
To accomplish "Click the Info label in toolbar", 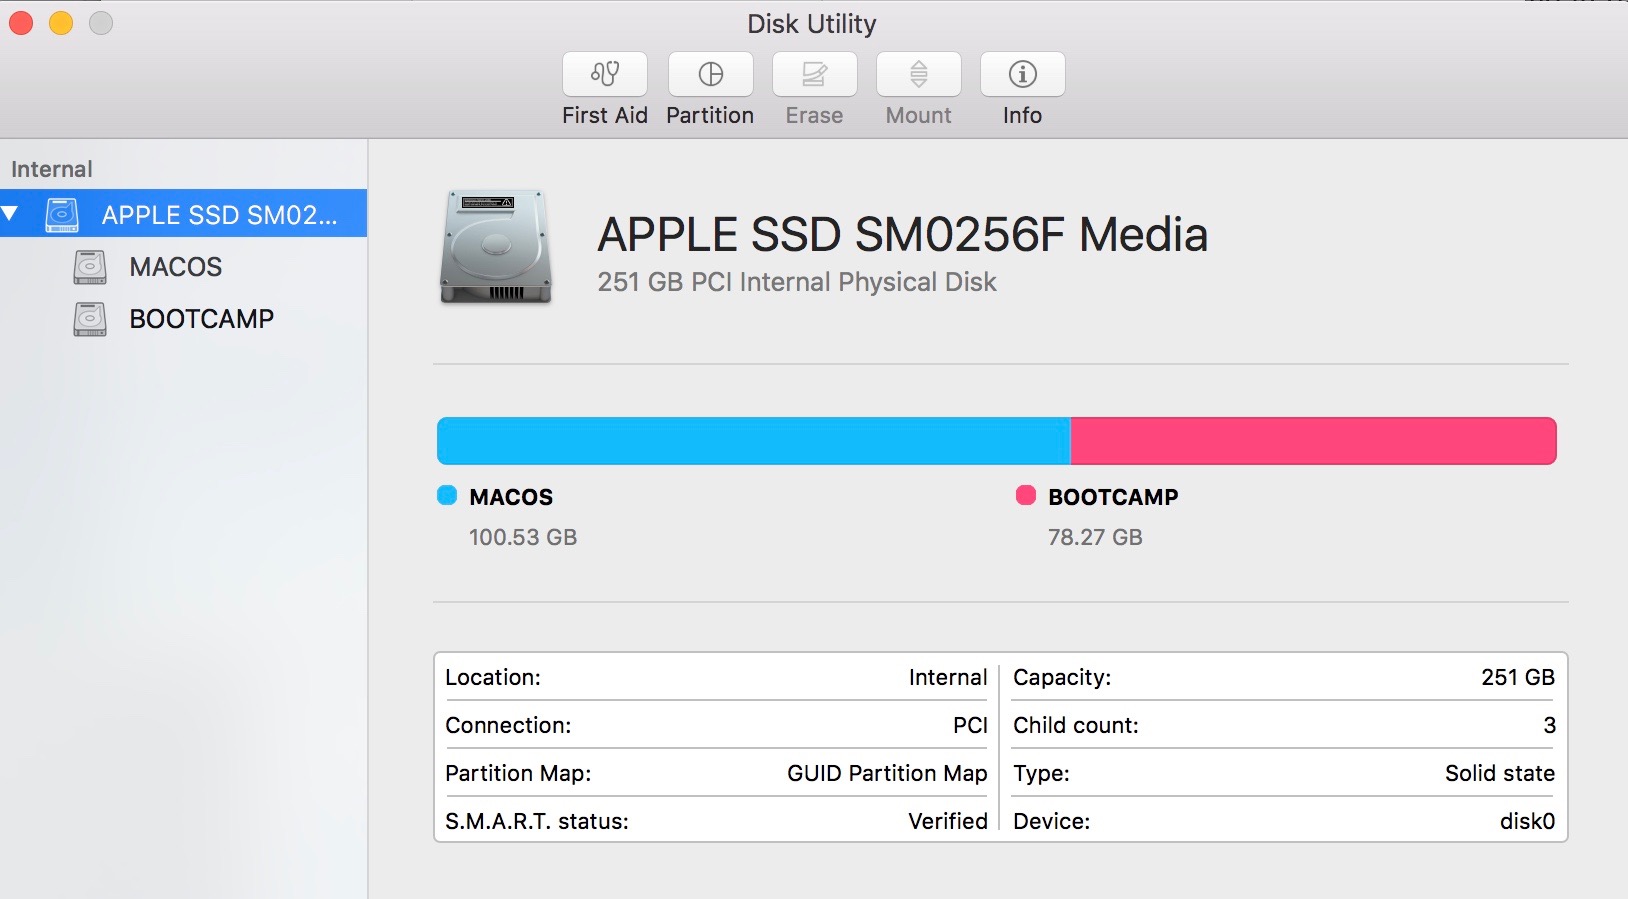I will click(x=1022, y=116).
